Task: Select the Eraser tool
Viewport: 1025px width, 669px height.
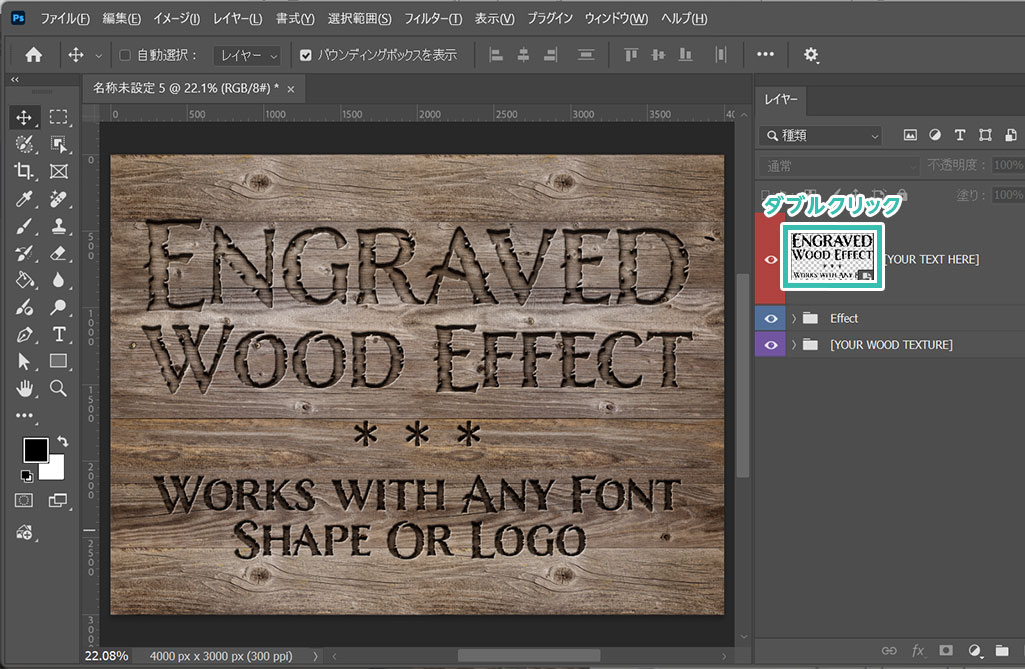Action: (x=59, y=252)
